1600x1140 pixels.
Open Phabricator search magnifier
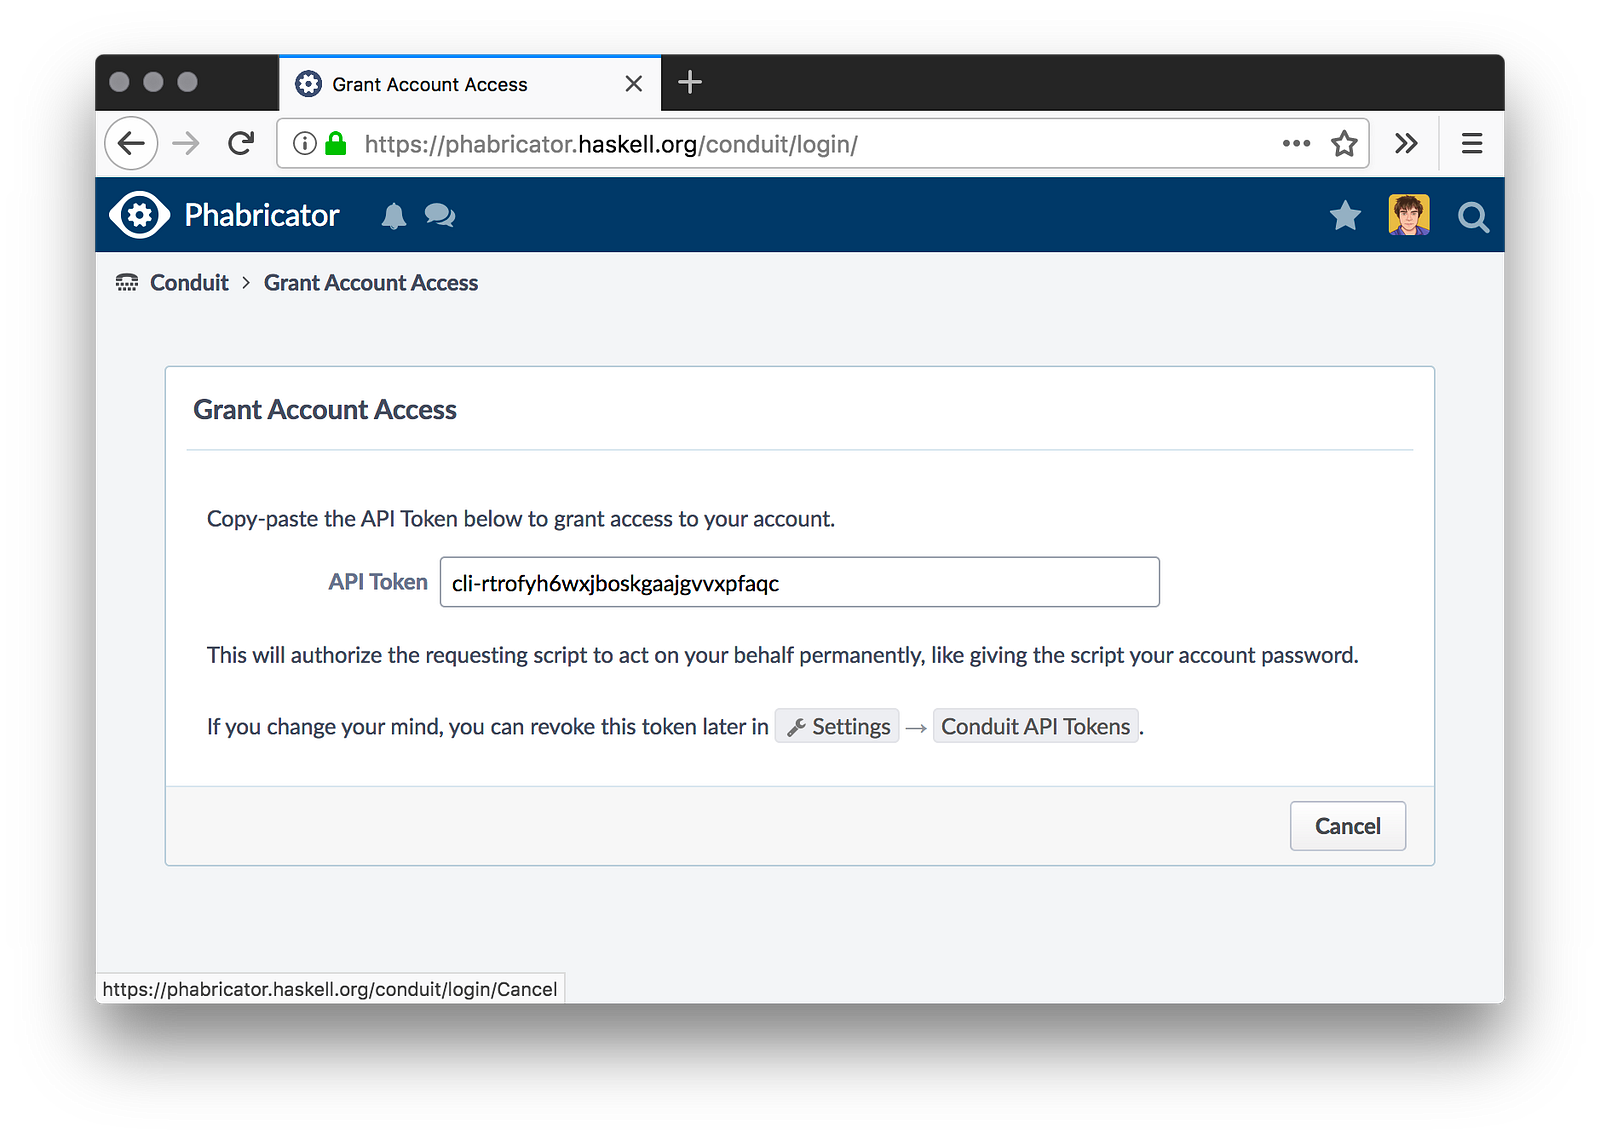click(x=1473, y=216)
